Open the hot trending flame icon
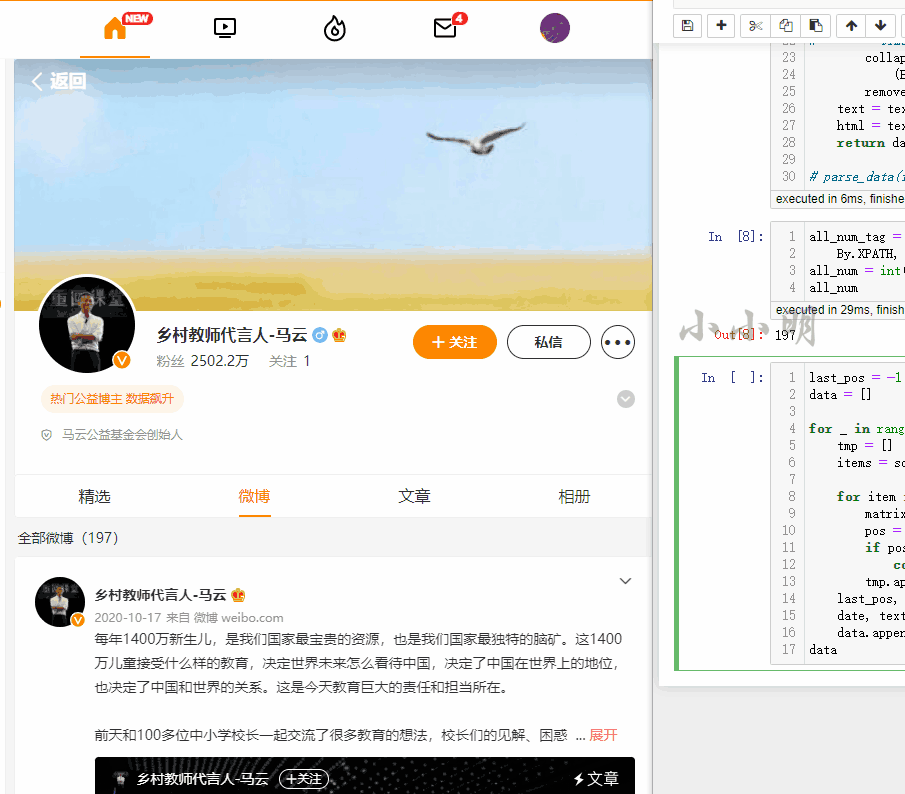 click(x=334, y=28)
